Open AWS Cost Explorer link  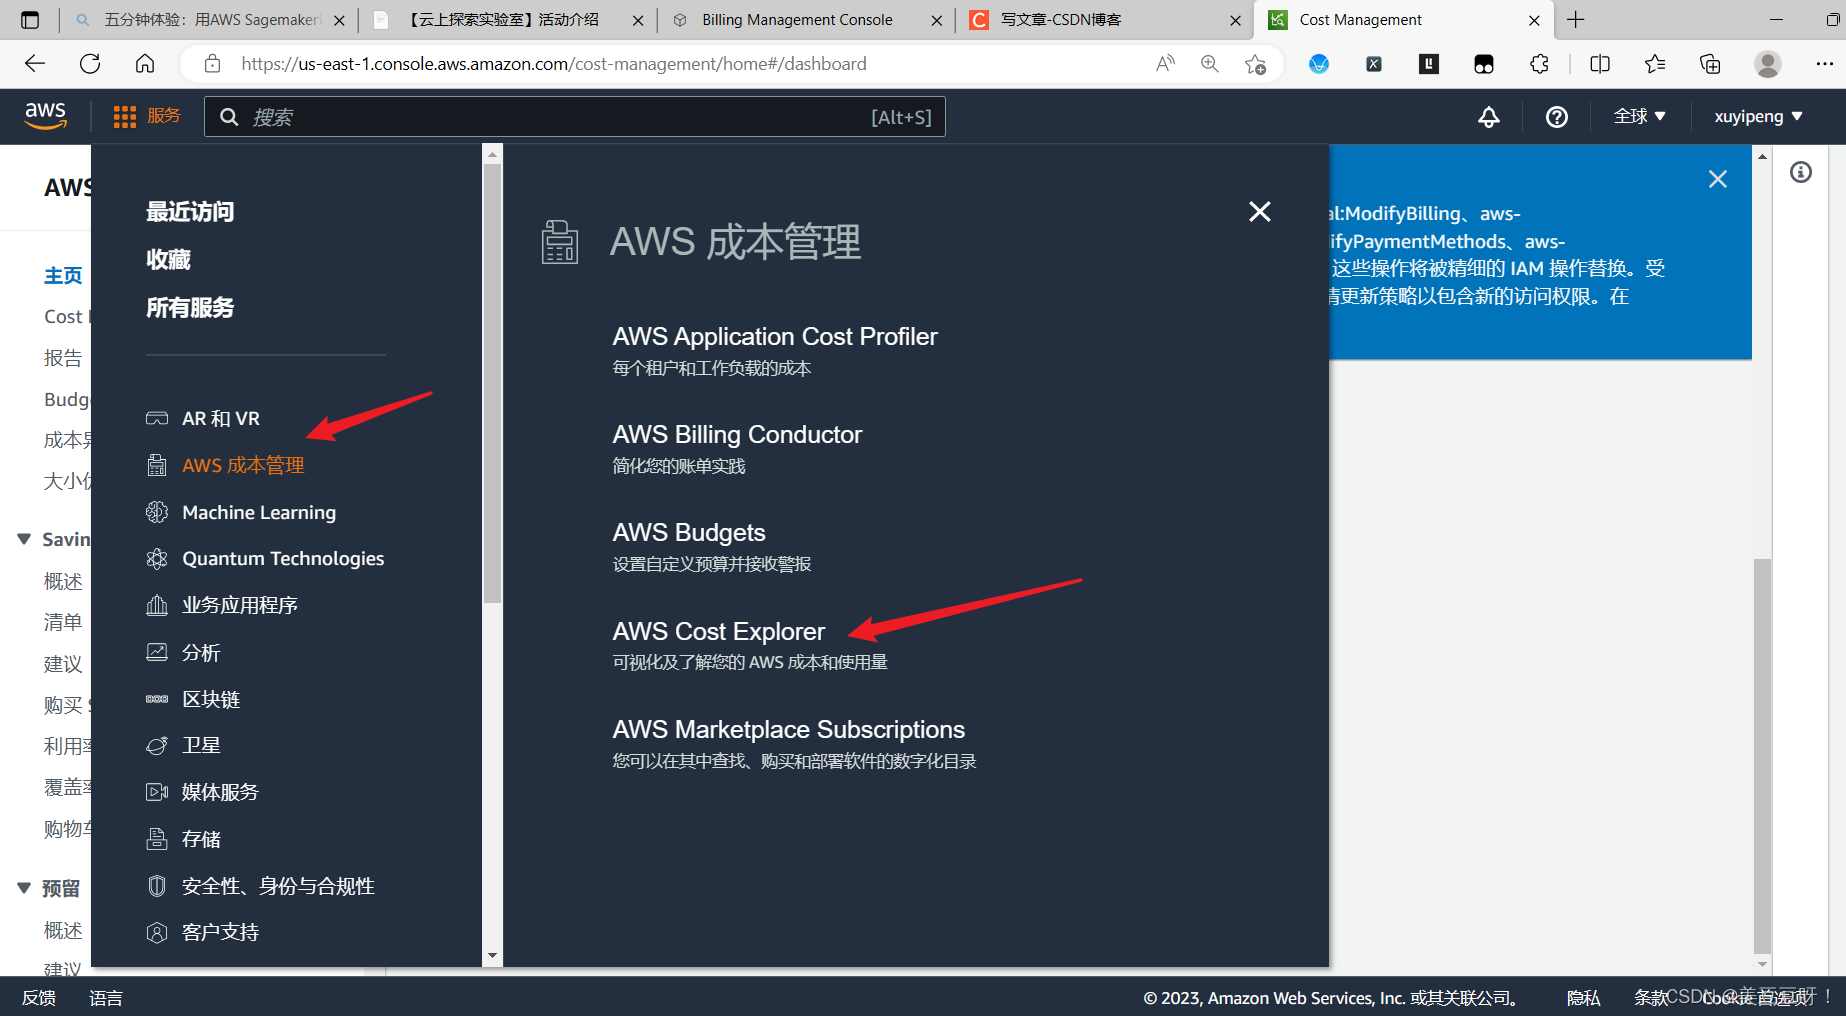(x=718, y=631)
